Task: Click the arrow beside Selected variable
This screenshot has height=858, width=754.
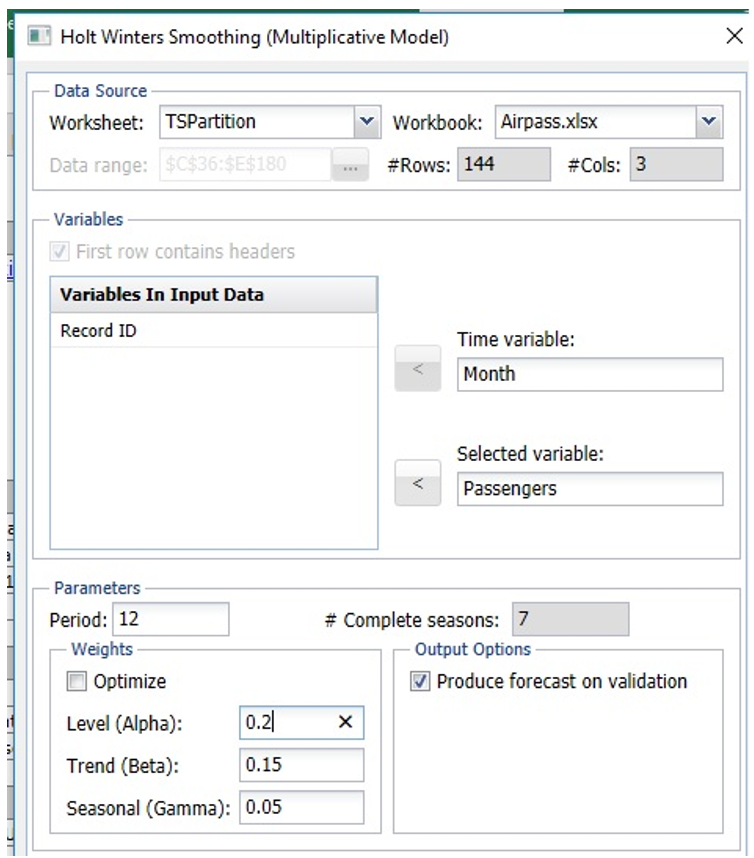Action: coord(418,483)
